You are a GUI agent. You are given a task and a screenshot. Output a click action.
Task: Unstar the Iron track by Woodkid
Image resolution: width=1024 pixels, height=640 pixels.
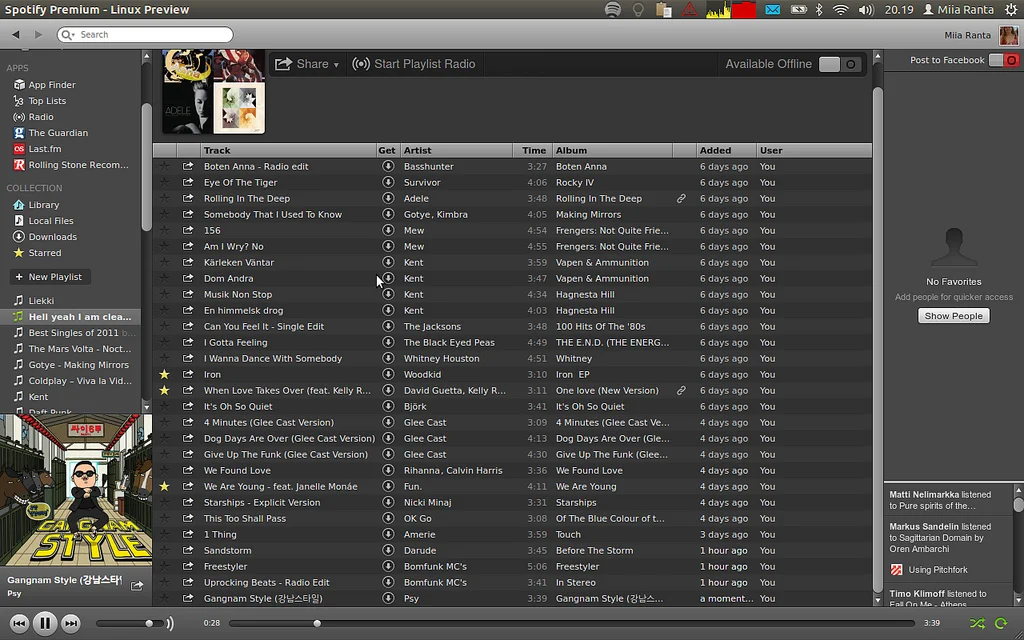(x=165, y=374)
